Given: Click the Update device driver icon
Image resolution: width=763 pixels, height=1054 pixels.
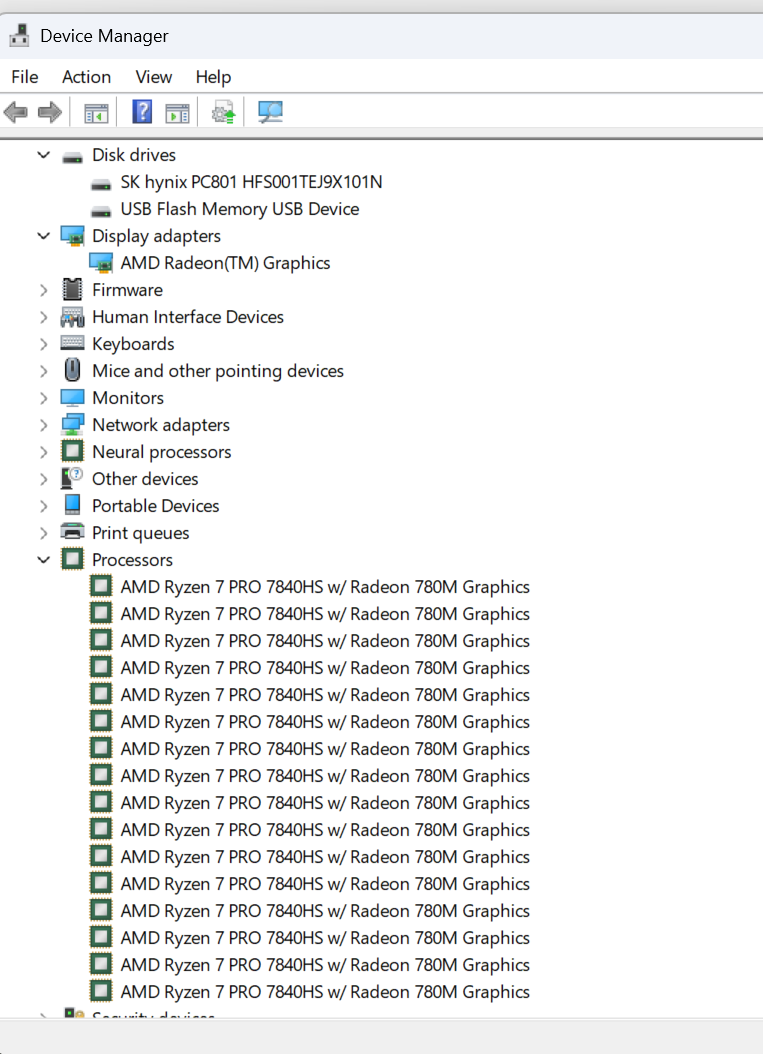Looking at the screenshot, I should (x=223, y=112).
